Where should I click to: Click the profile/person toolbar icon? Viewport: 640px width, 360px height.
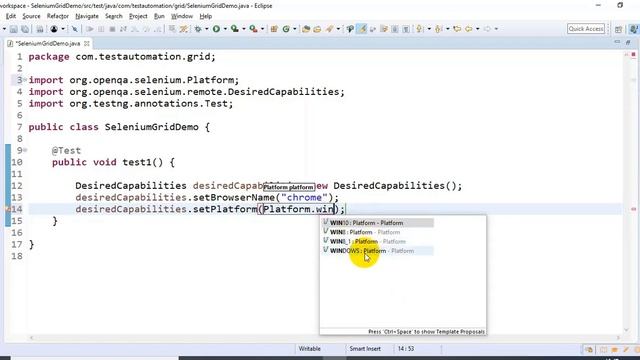54,29
